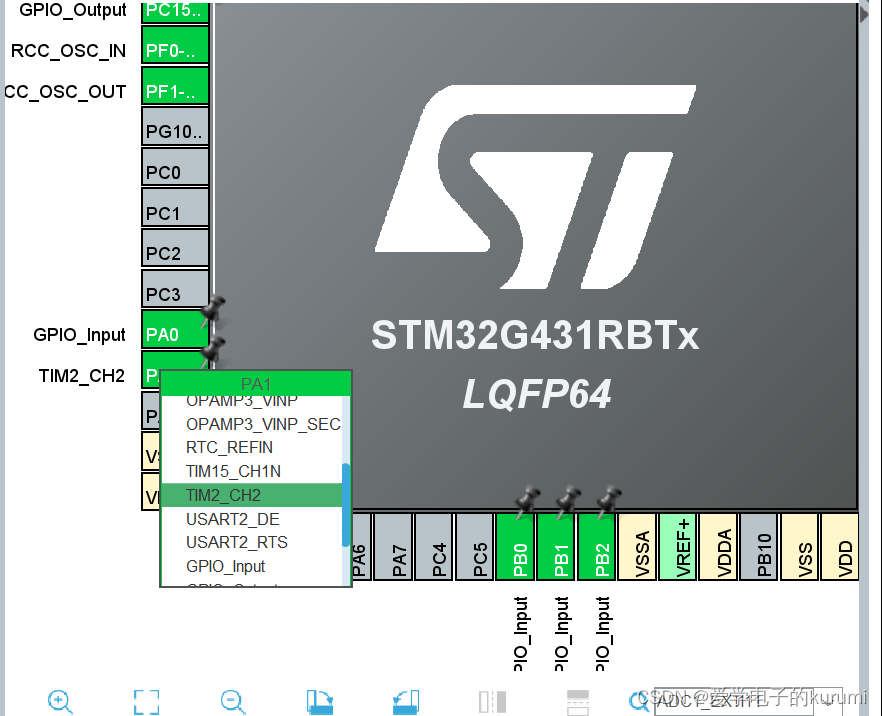Click the RCC_OSC_IN pin label
The width and height of the screenshot is (882, 716).
[x=68, y=51]
